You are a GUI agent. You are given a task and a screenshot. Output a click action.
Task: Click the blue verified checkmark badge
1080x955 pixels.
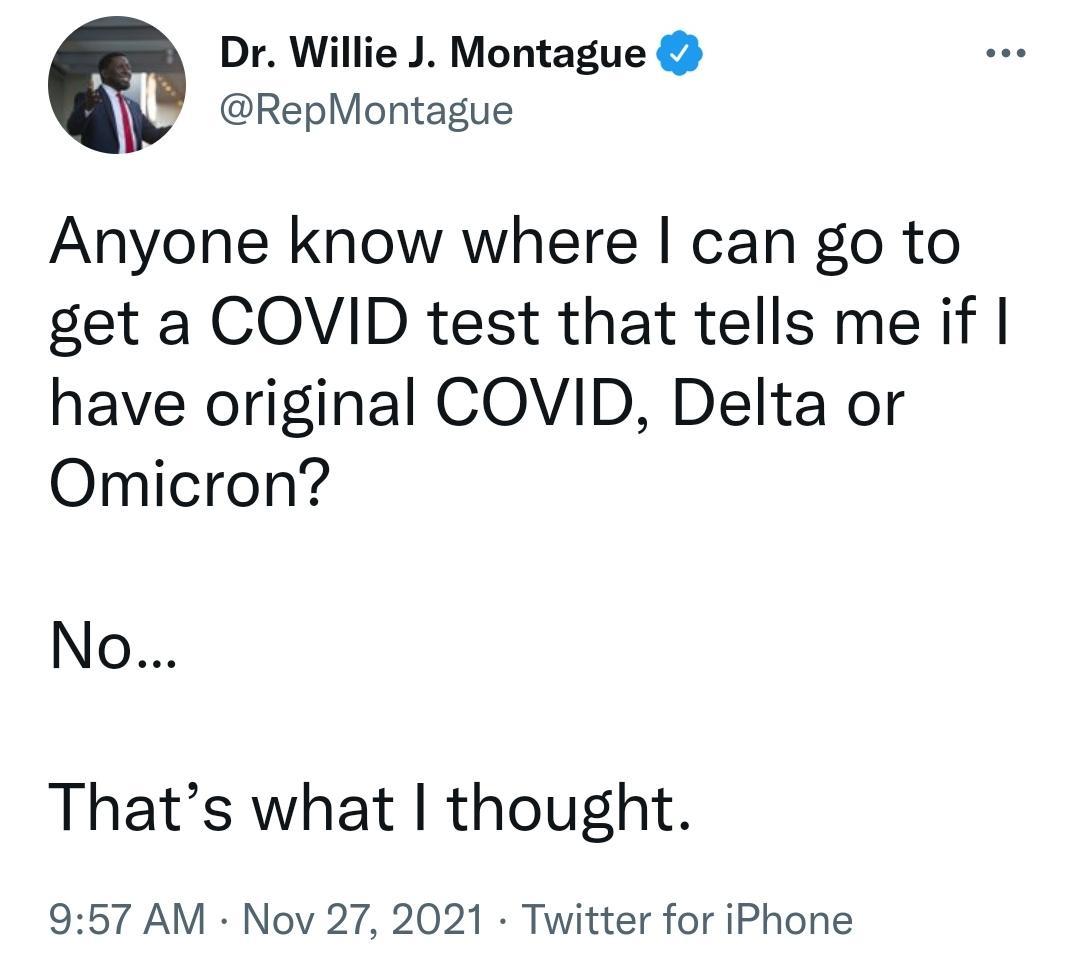click(x=680, y=53)
